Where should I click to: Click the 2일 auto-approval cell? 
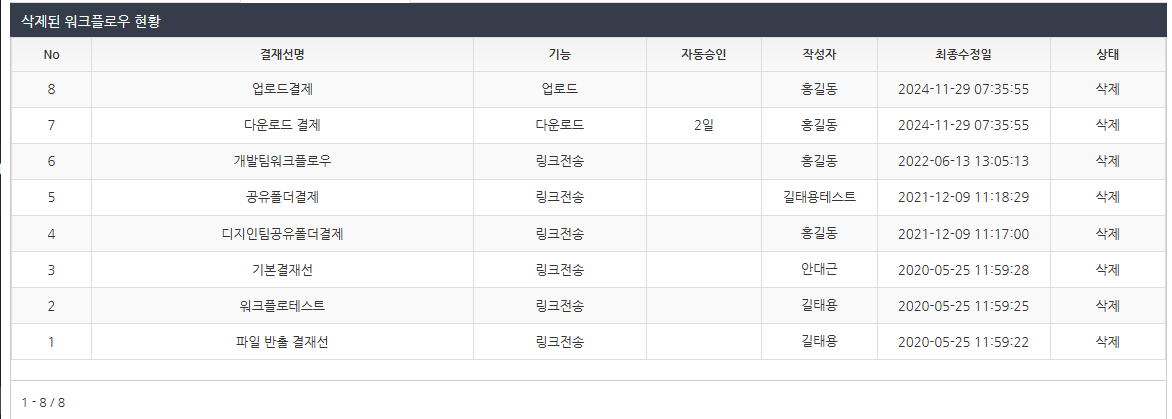703,125
